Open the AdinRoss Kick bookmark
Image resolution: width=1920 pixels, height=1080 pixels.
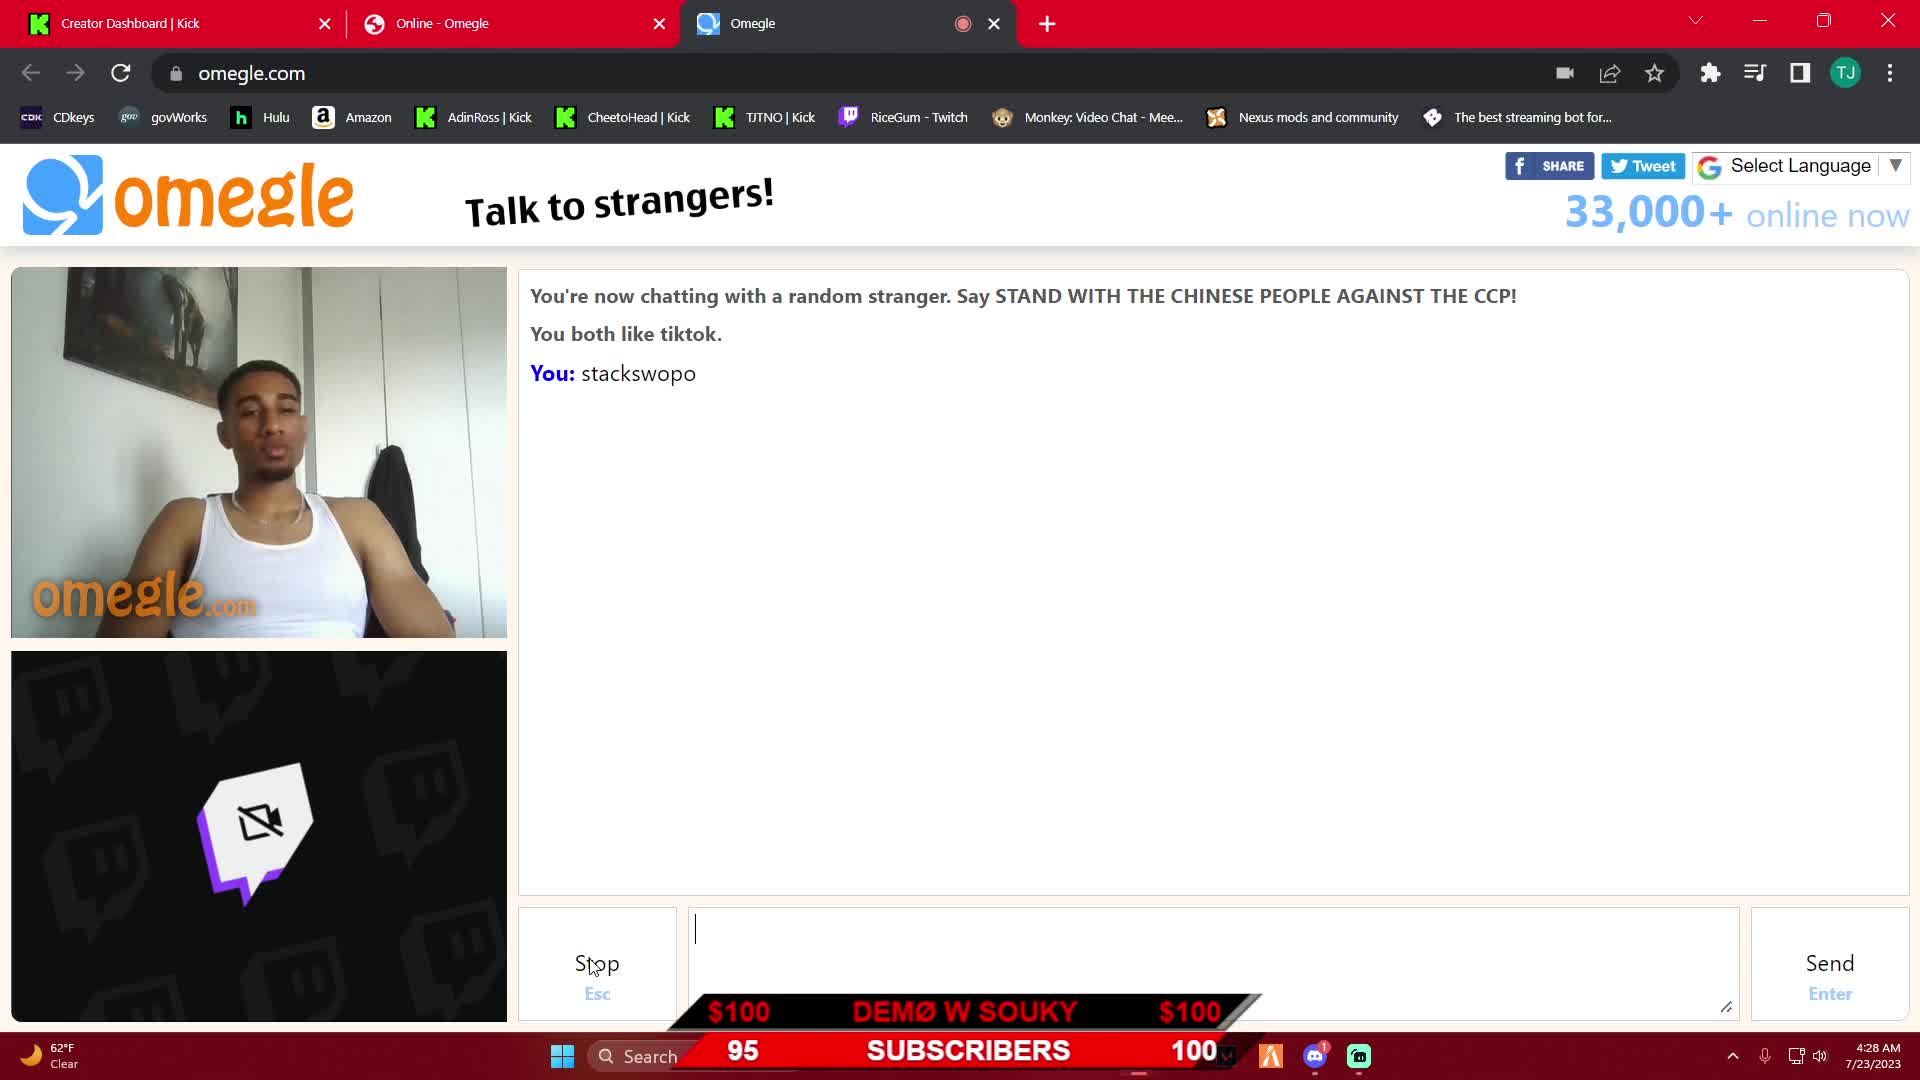(474, 117)
